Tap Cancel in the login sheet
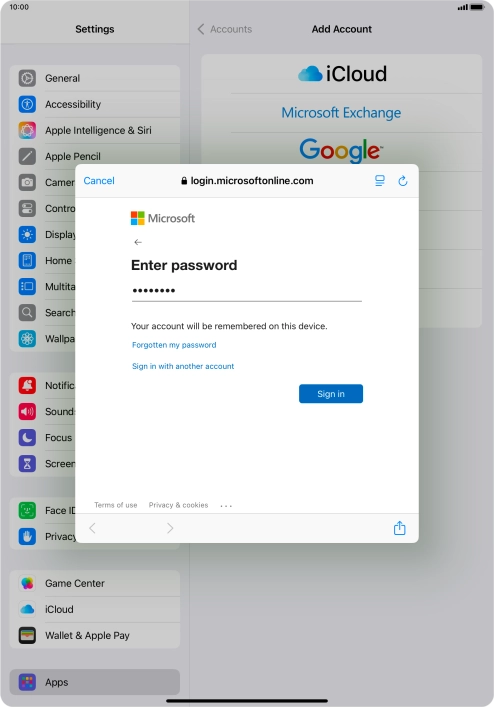The width and height of the screenshot is (494, 707). tap(99, 181)
